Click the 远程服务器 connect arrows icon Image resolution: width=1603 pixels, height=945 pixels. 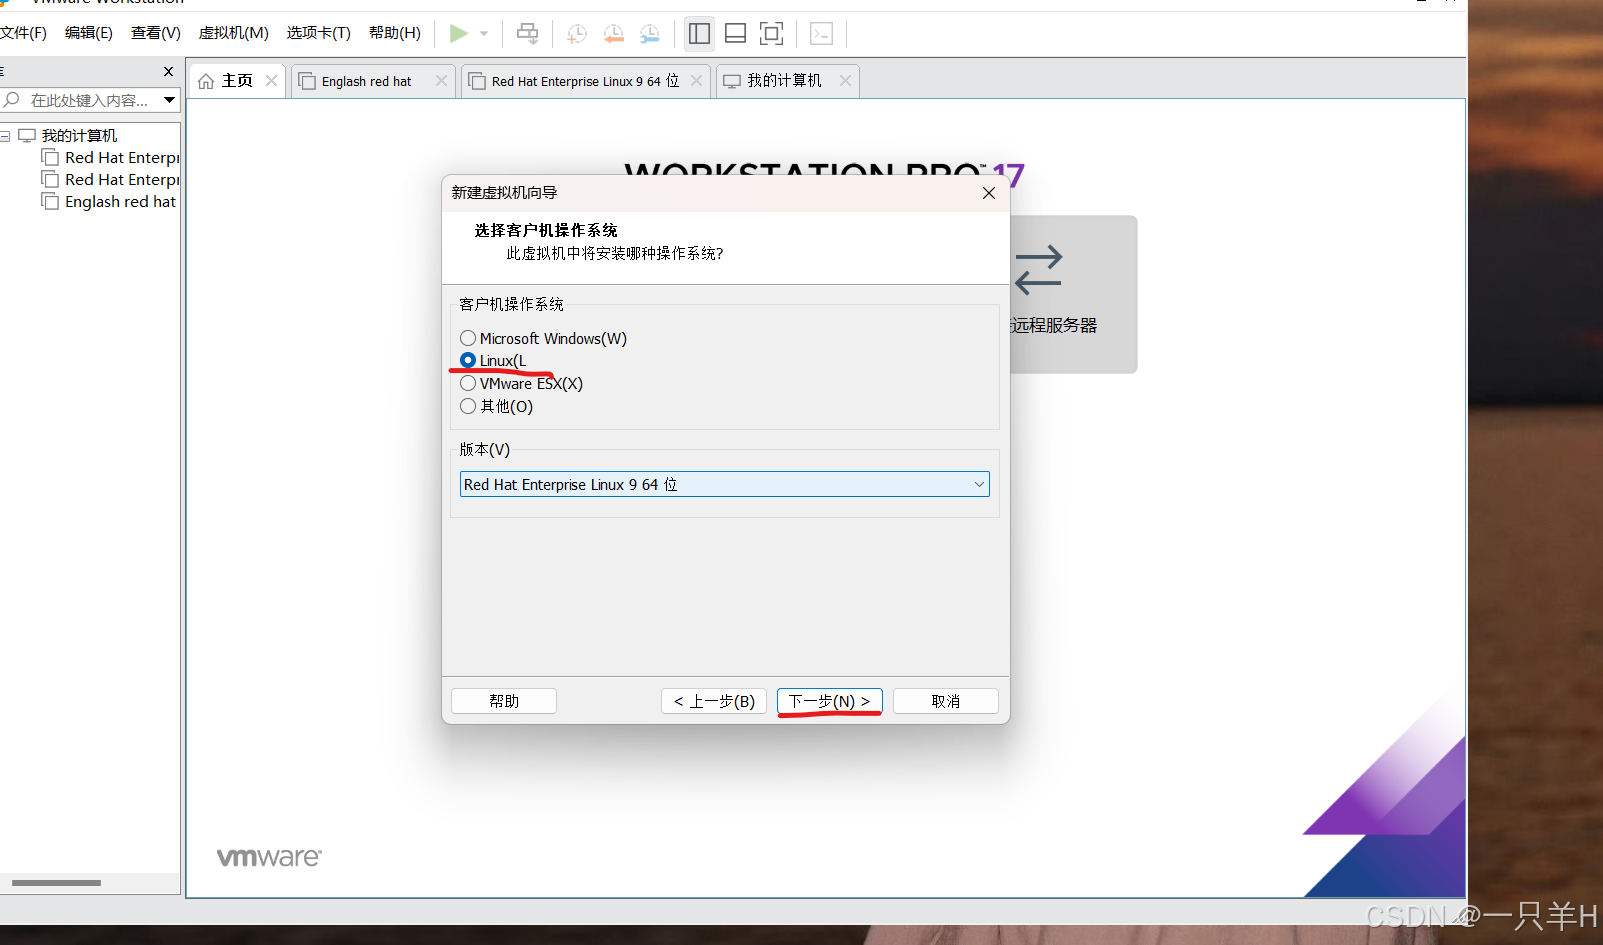(x=1039, y=270)
